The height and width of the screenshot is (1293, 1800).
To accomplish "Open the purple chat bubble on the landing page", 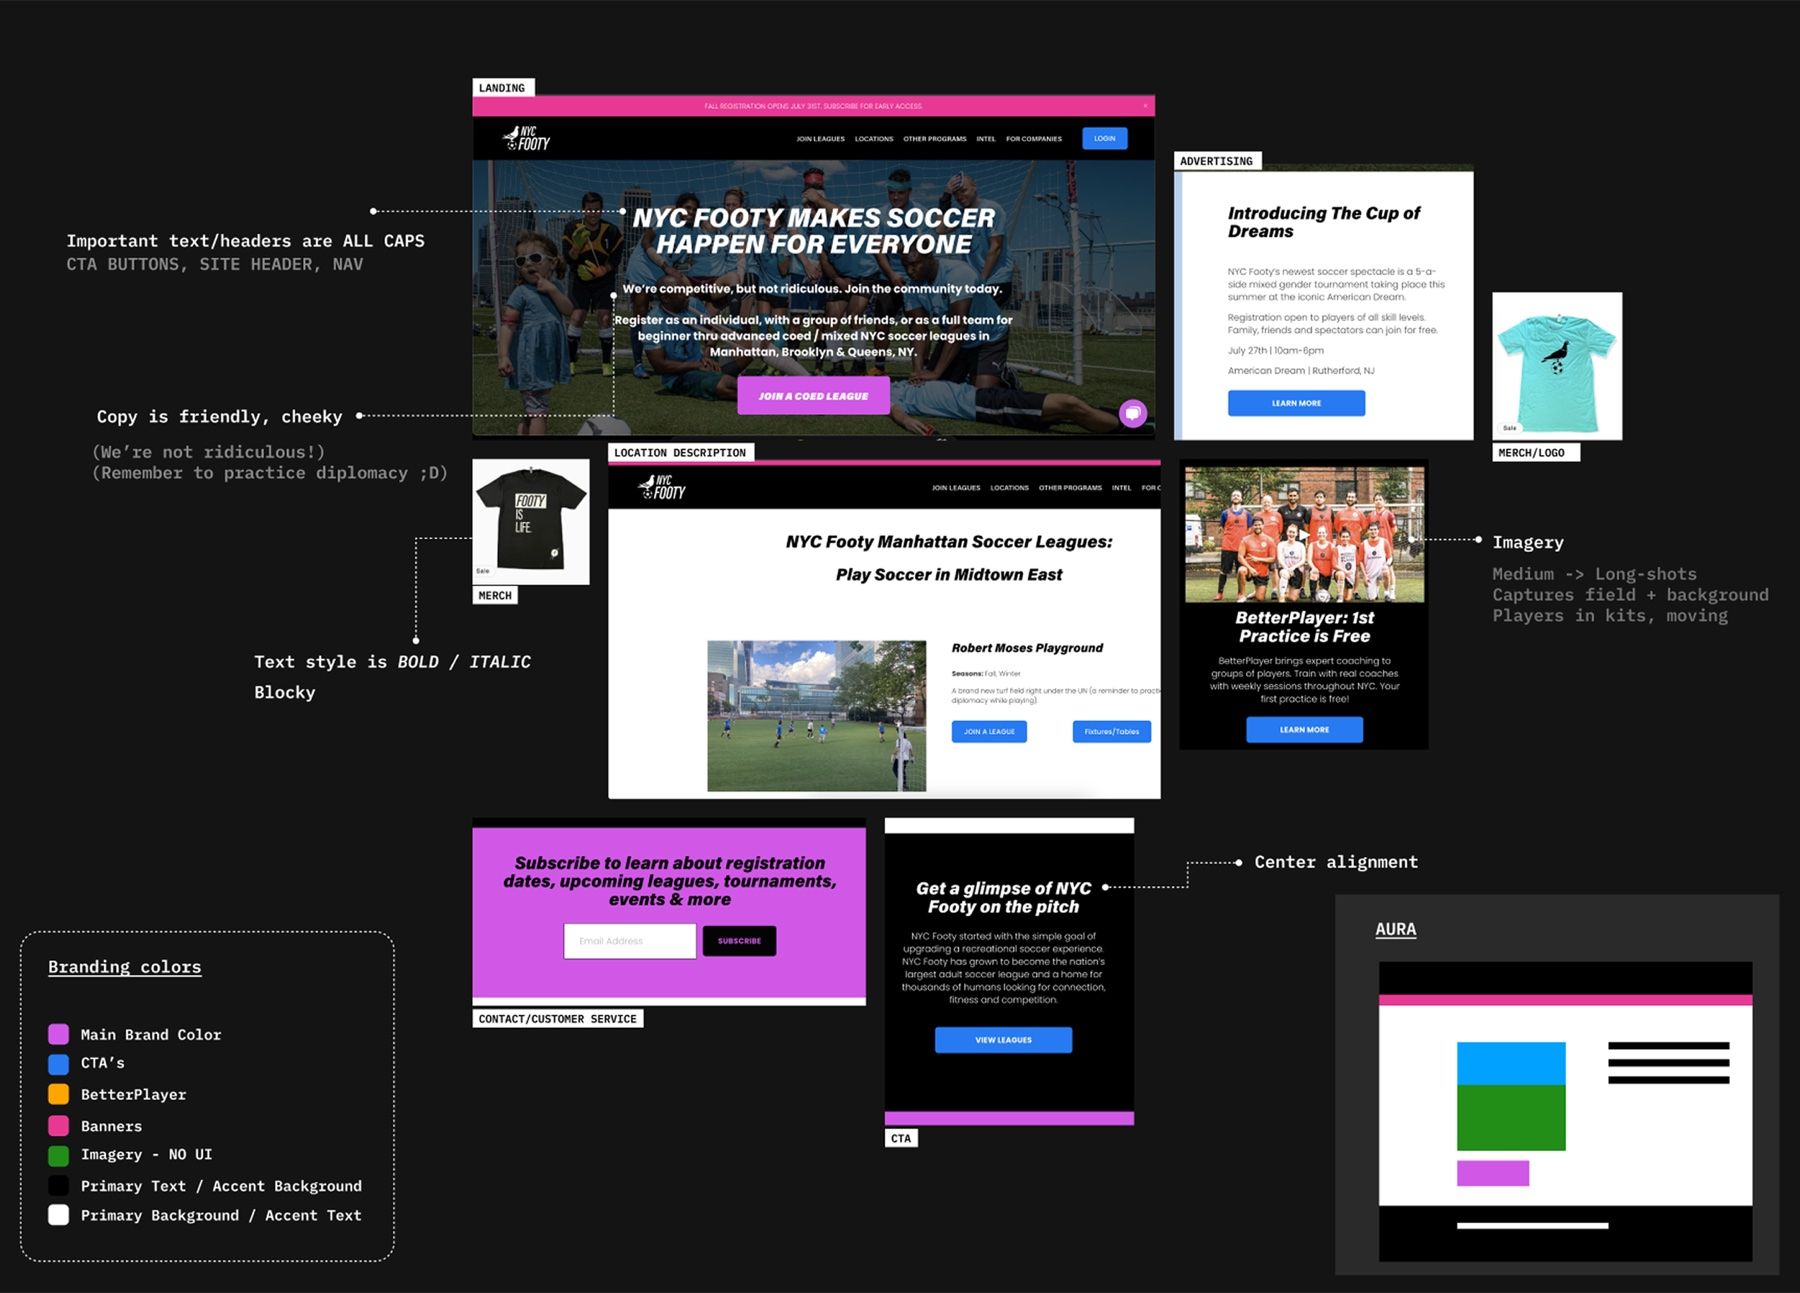I will click(1133, 413).
